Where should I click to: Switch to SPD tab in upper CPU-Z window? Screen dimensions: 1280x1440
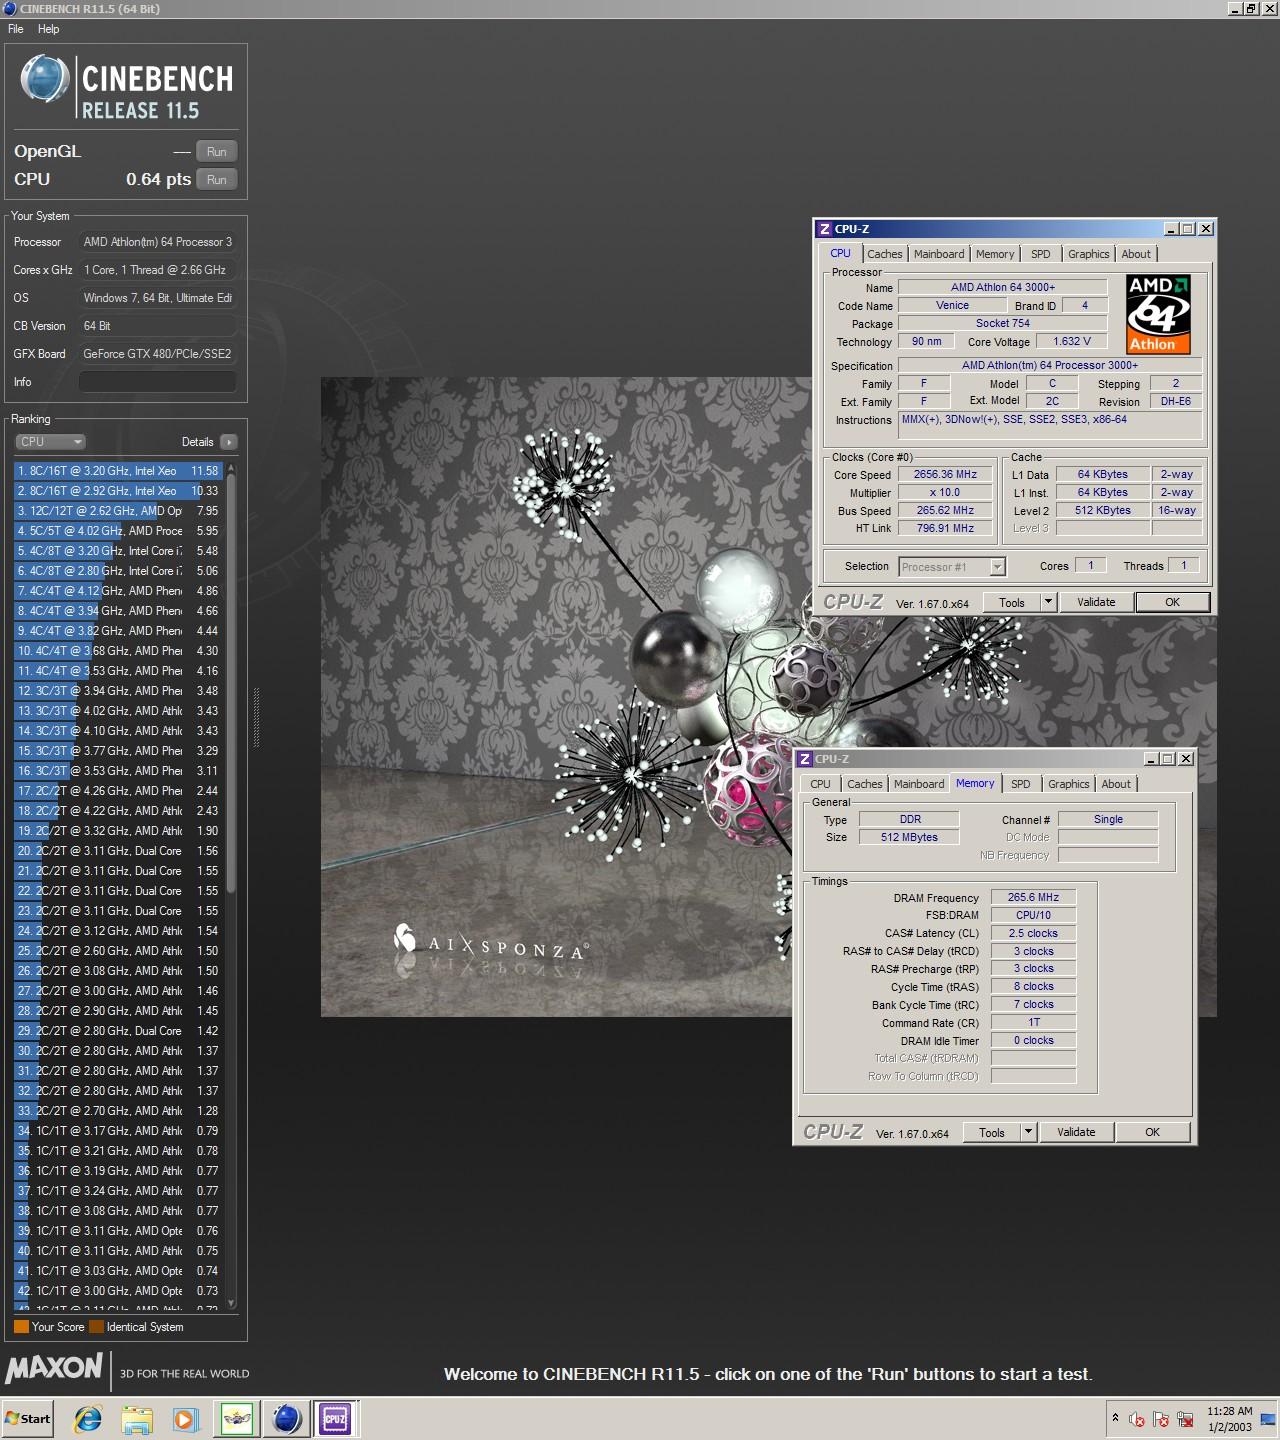[1041, 254]
